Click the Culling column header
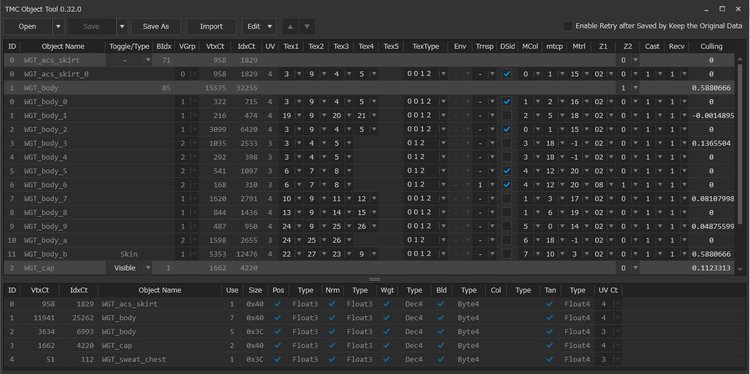 711,46
